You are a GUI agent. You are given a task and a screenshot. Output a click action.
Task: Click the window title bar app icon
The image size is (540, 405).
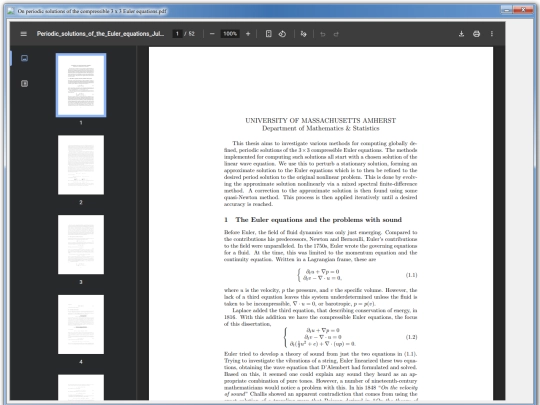click(11, 11)
